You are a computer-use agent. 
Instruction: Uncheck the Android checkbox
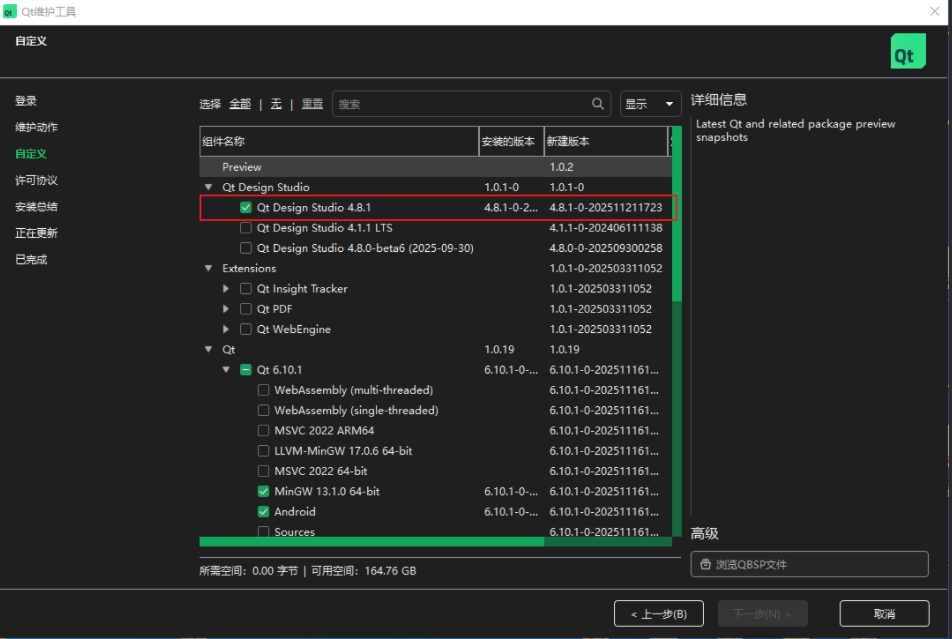pos(263,511)
